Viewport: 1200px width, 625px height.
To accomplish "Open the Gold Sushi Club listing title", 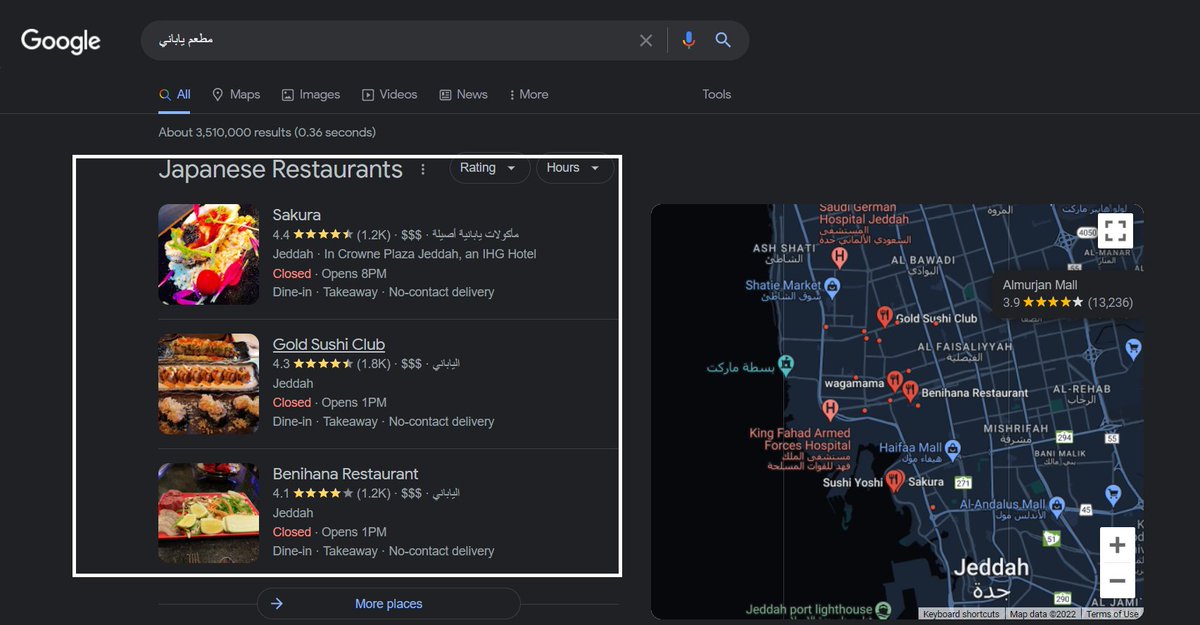I will (x=329, y=344).
